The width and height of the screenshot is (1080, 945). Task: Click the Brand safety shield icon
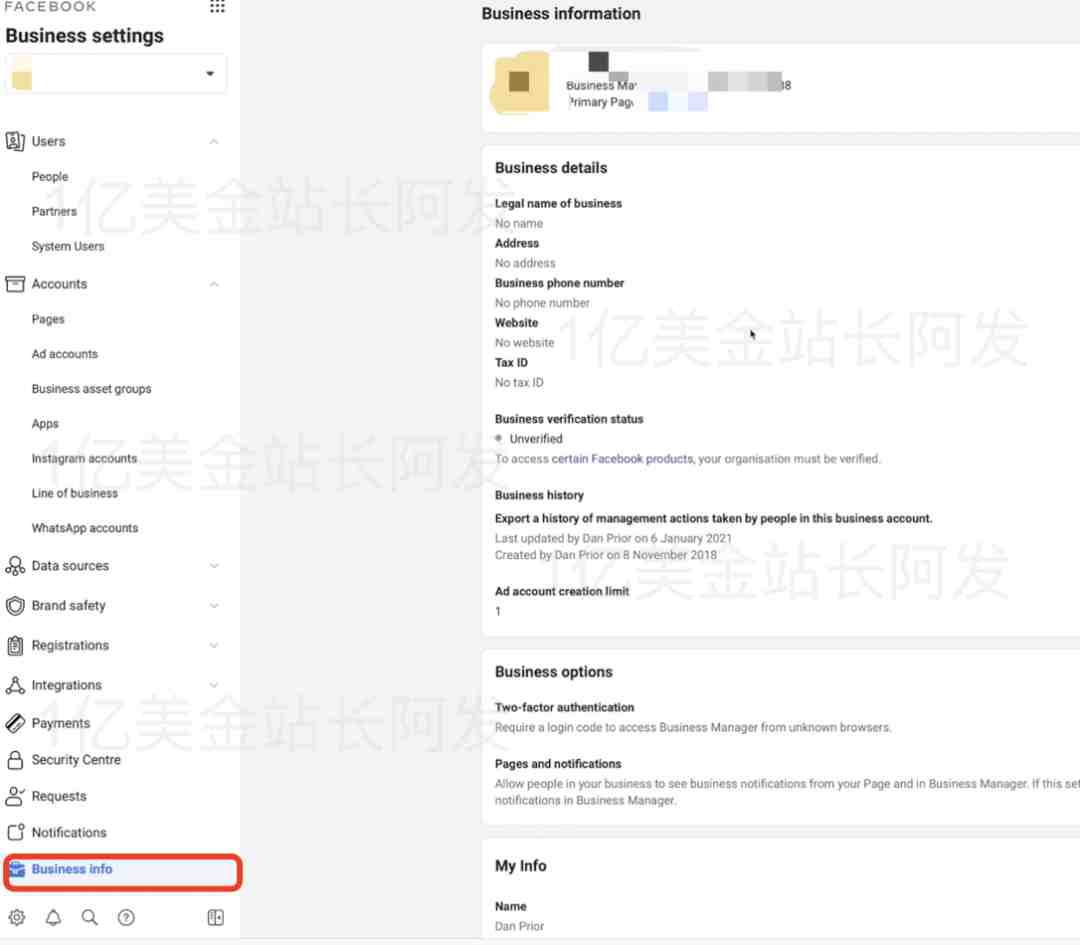[x=15, y=606]
